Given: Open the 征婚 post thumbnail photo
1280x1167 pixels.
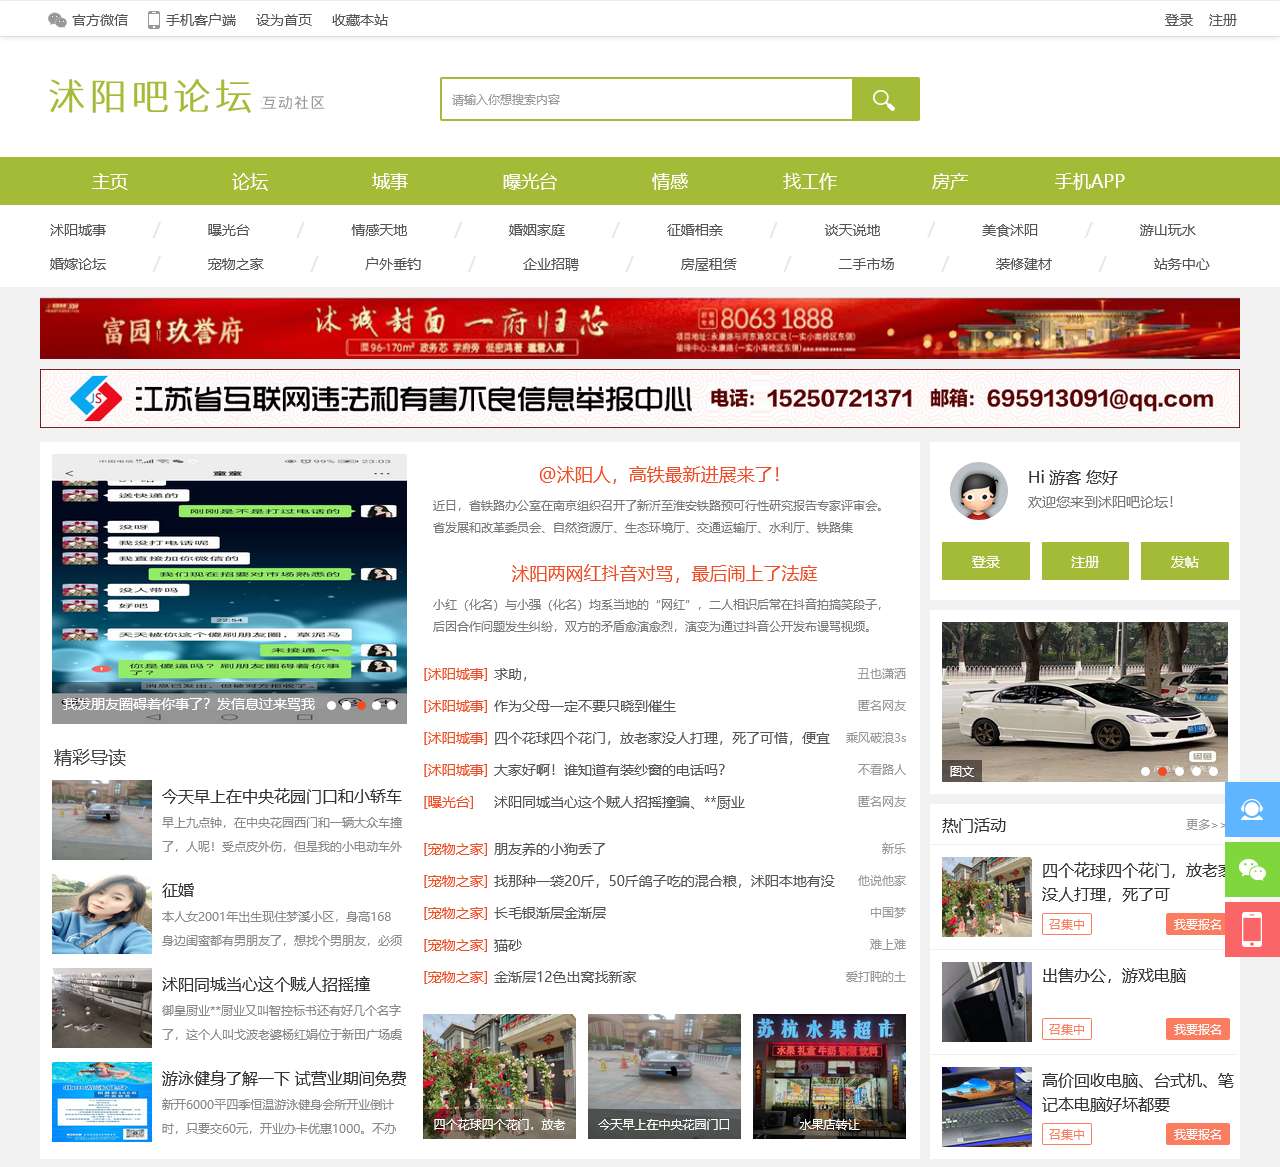Looking at the screenshot, I should pos(102,914).
